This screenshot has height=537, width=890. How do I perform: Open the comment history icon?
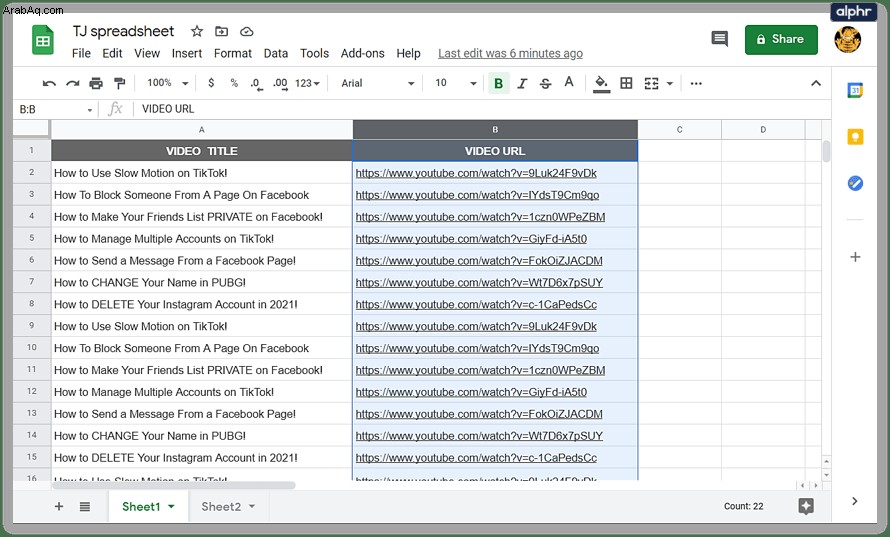(719, 39)
